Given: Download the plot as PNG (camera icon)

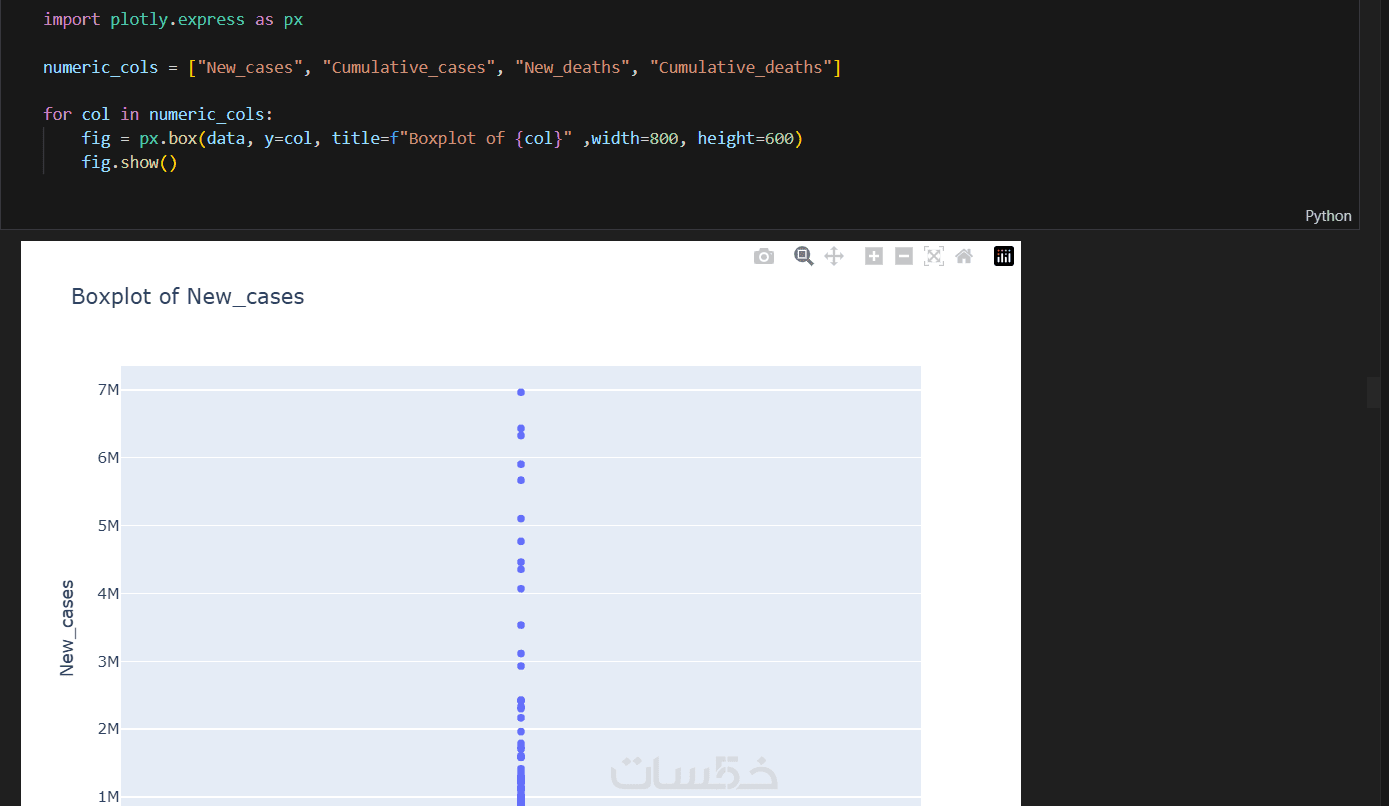Looking at the screenshot, I should 764,257.
